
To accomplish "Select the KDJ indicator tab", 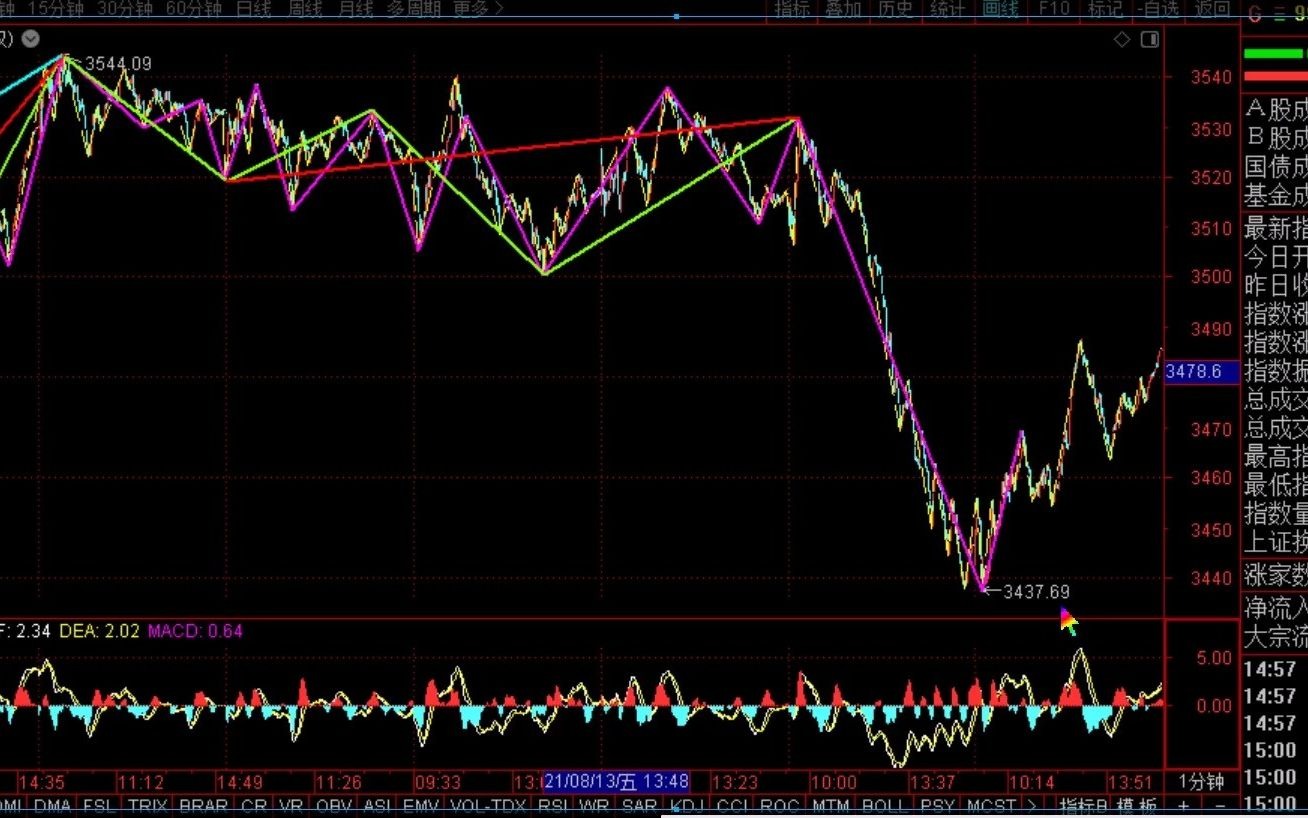I will coord(688,806).
